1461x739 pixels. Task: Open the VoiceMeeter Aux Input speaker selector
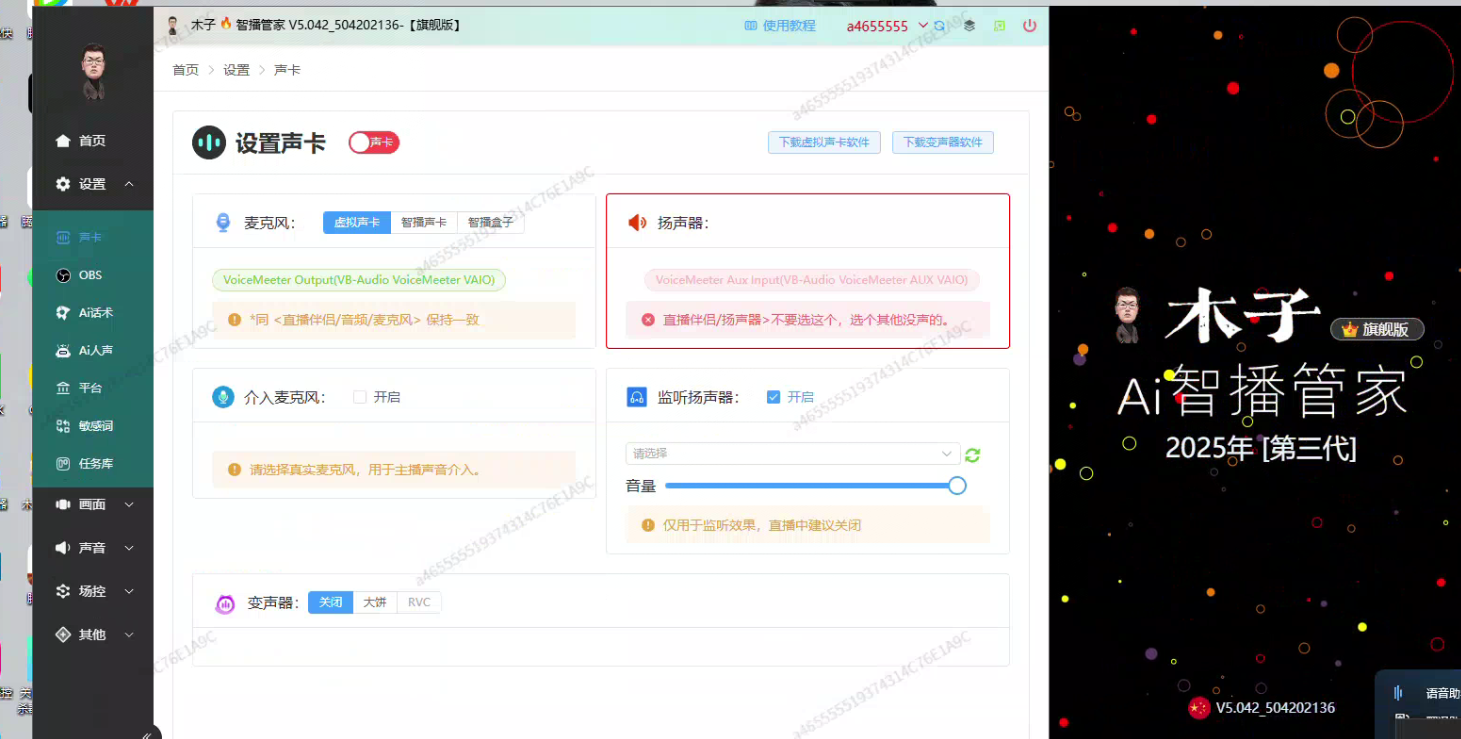pyautogui.click(x=812, y=280)
